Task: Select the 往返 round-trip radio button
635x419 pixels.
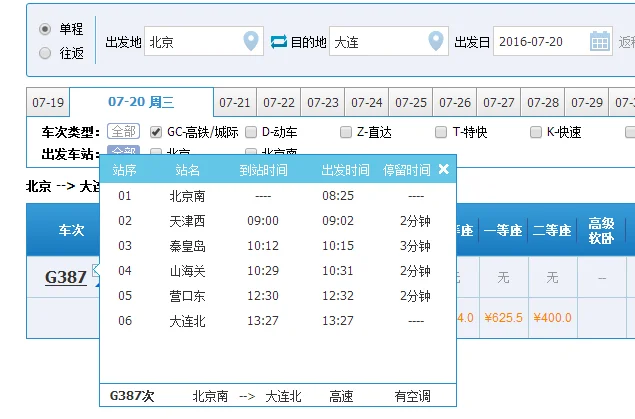Action: [45, 53]
